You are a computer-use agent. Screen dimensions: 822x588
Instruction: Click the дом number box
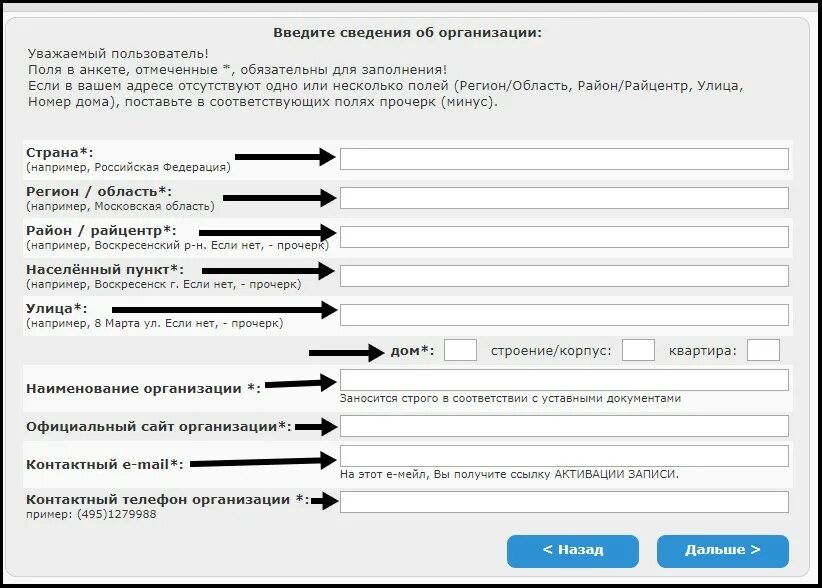tap(460, 350)
